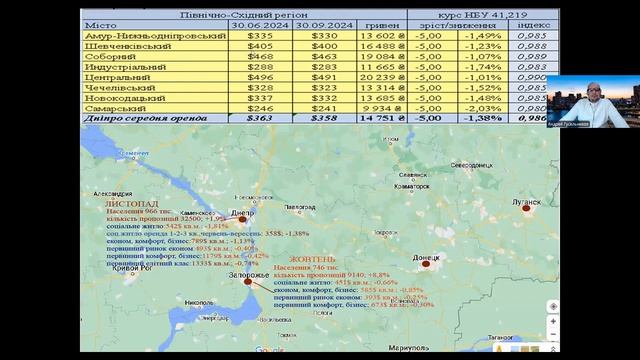Viewport: 640px width, 360px height.
Task: Select the 'Соборний' row label
Action: pyautogui.click(x=155, y=57)
